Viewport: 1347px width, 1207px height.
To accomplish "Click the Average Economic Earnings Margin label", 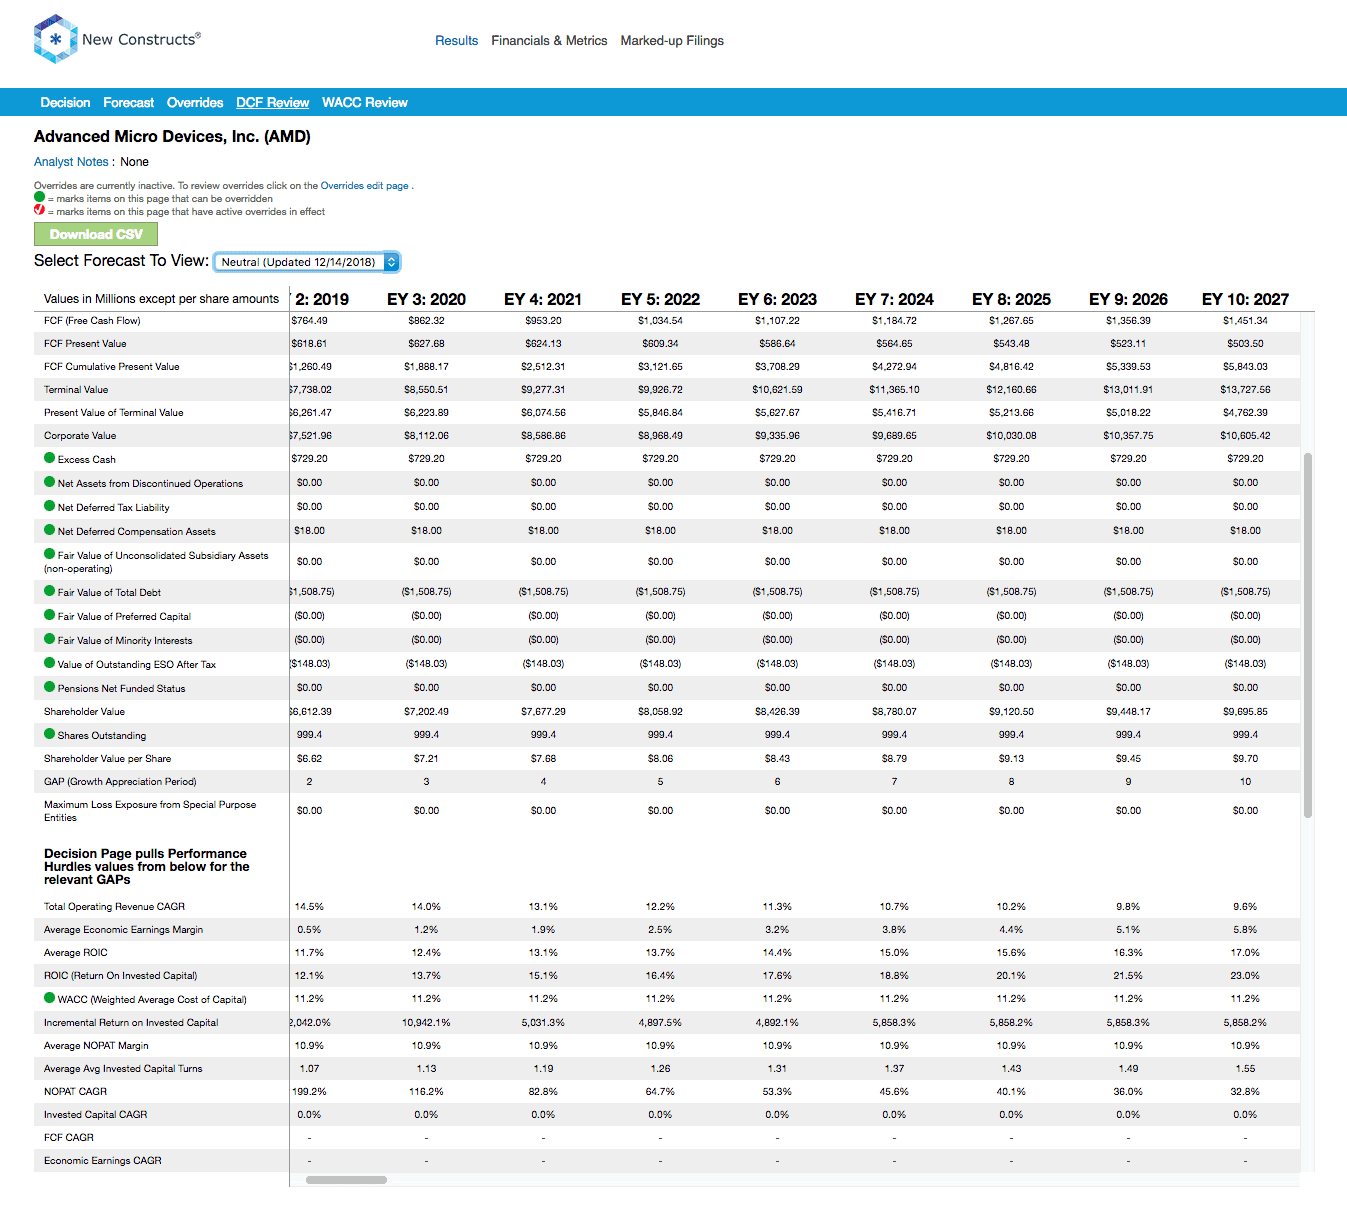I will (123, 930).
